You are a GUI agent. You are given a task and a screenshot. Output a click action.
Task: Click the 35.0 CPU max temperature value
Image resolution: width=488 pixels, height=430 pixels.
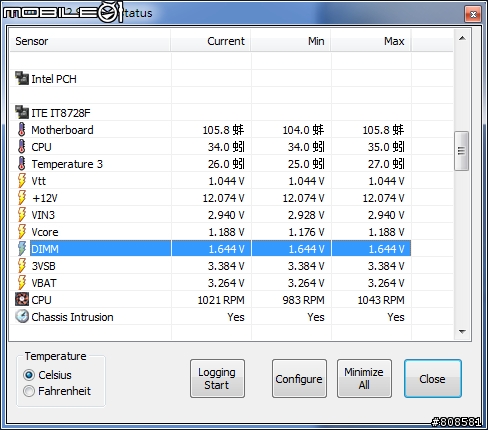coord(386,147)
